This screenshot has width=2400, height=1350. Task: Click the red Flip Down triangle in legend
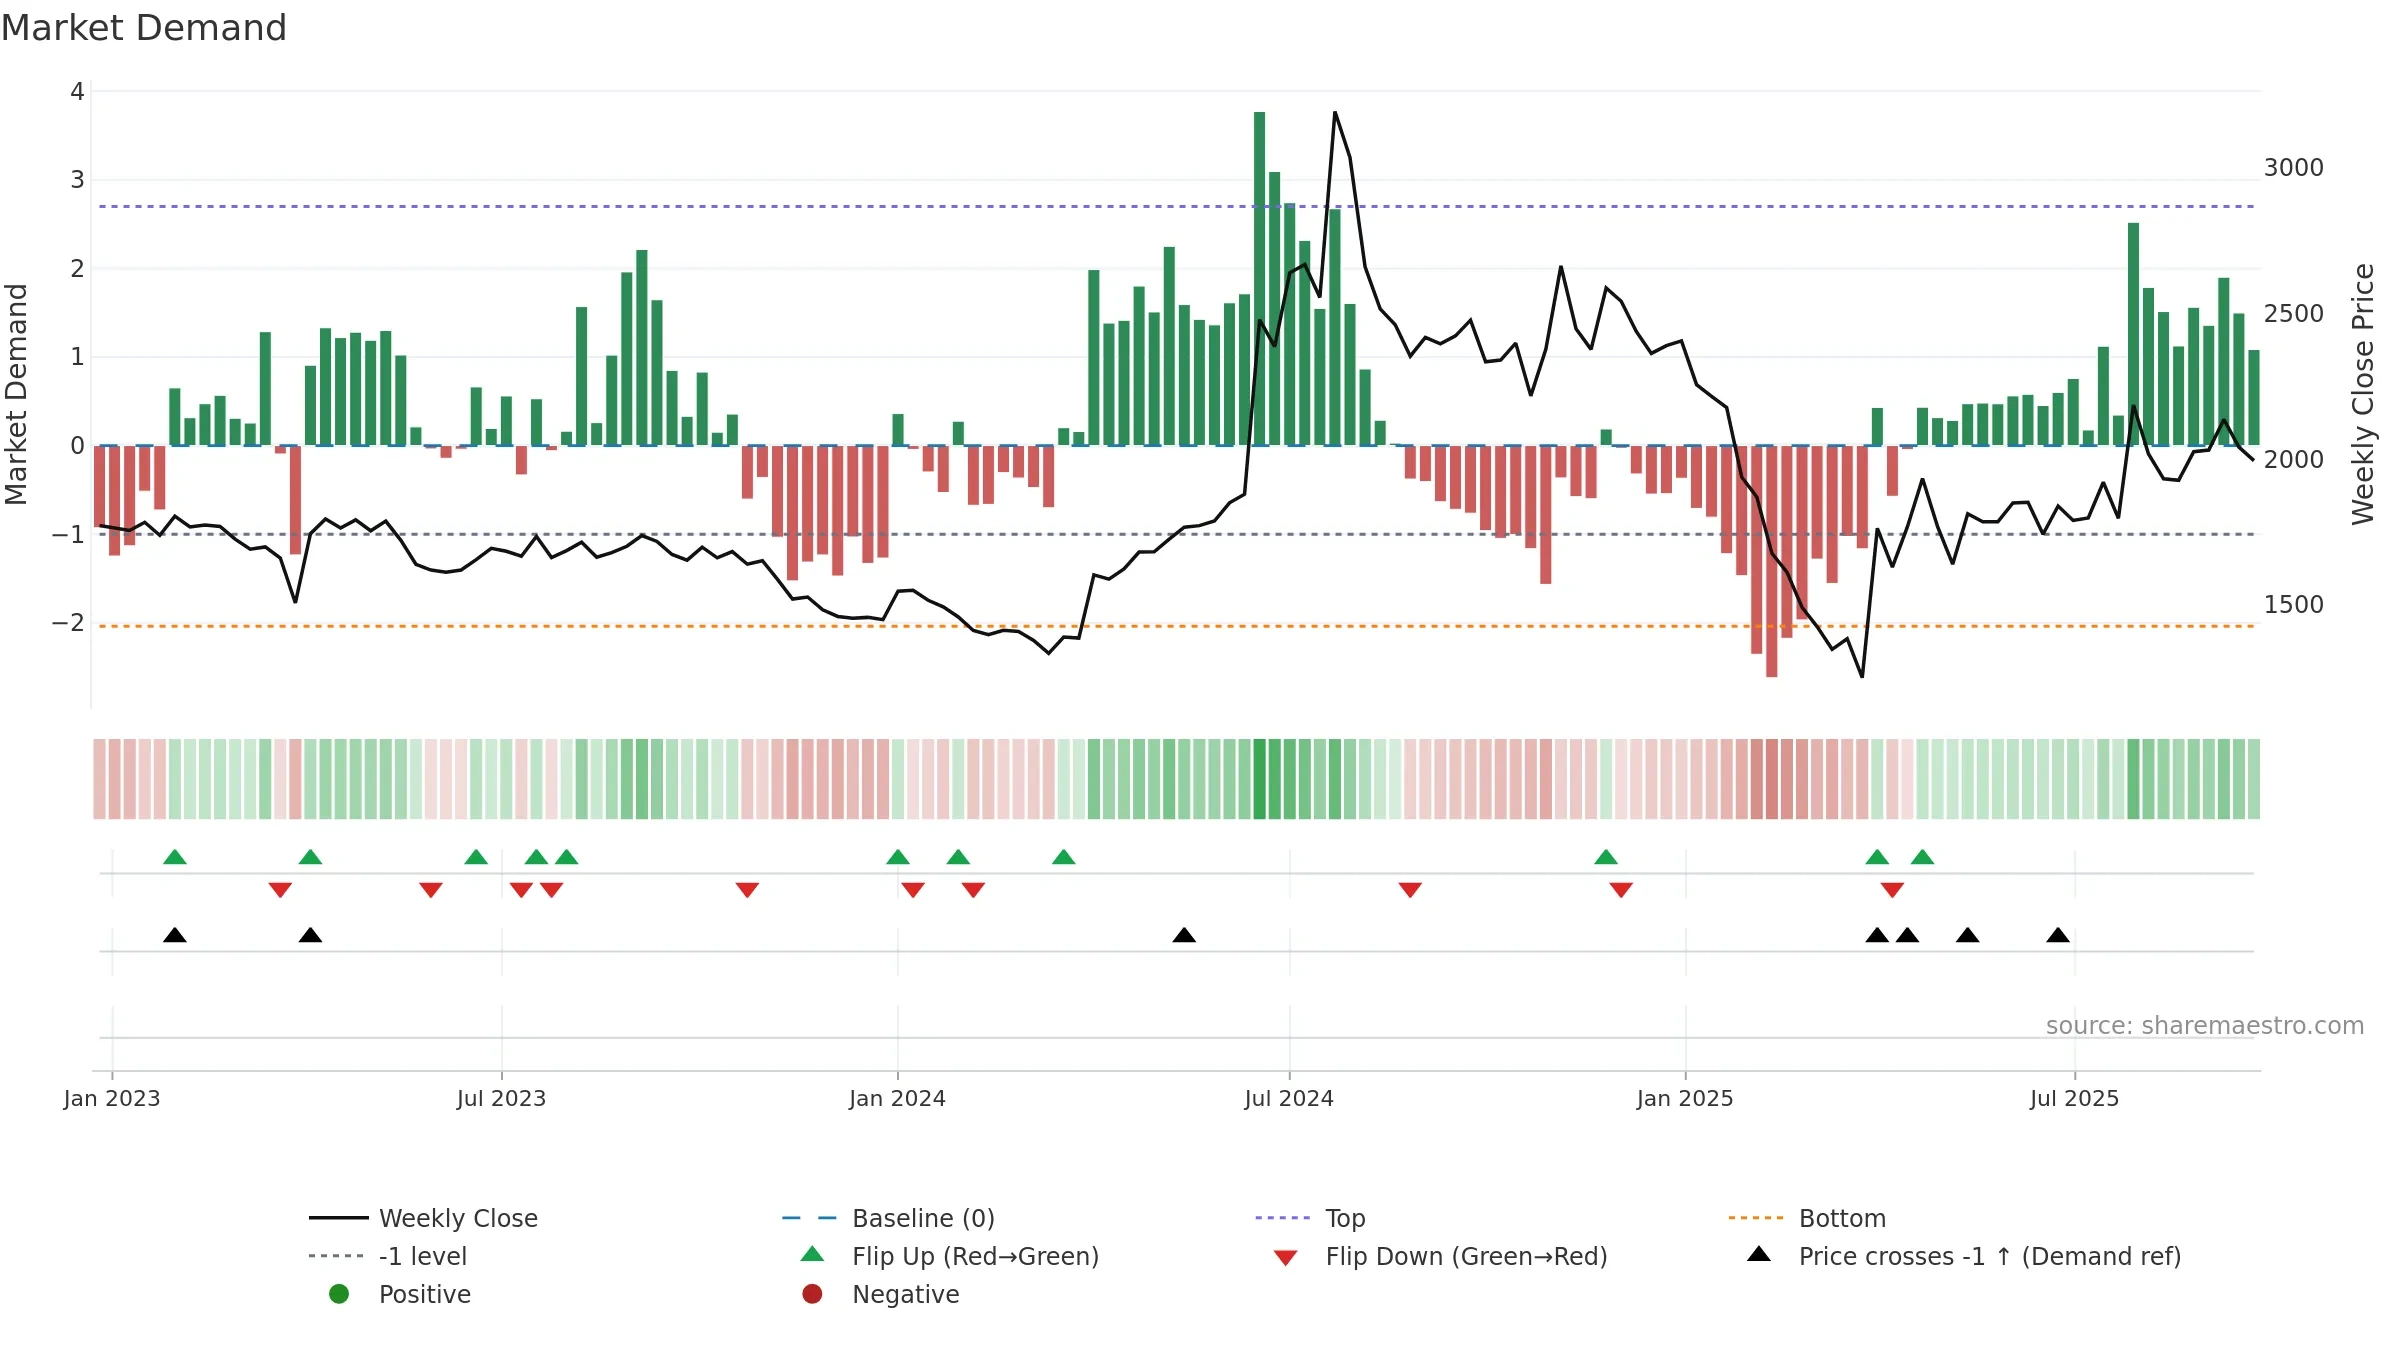point(1286,1258)
